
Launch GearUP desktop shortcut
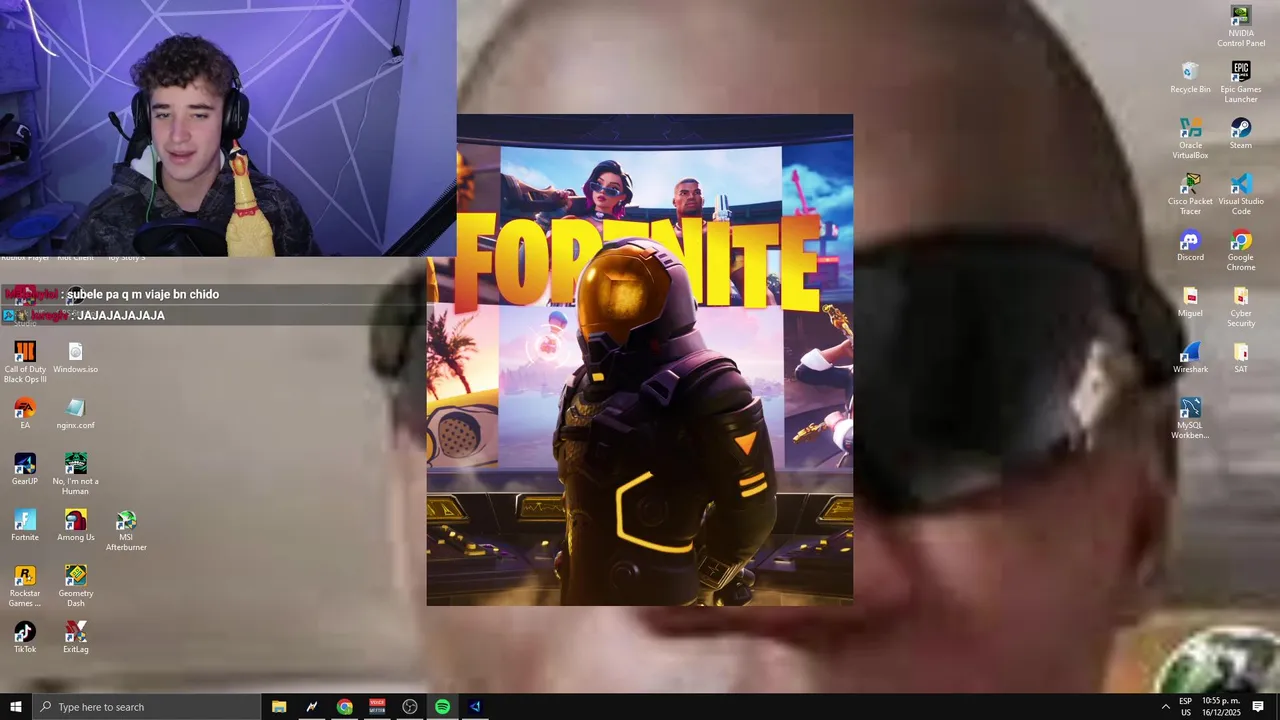pos(25,470)
